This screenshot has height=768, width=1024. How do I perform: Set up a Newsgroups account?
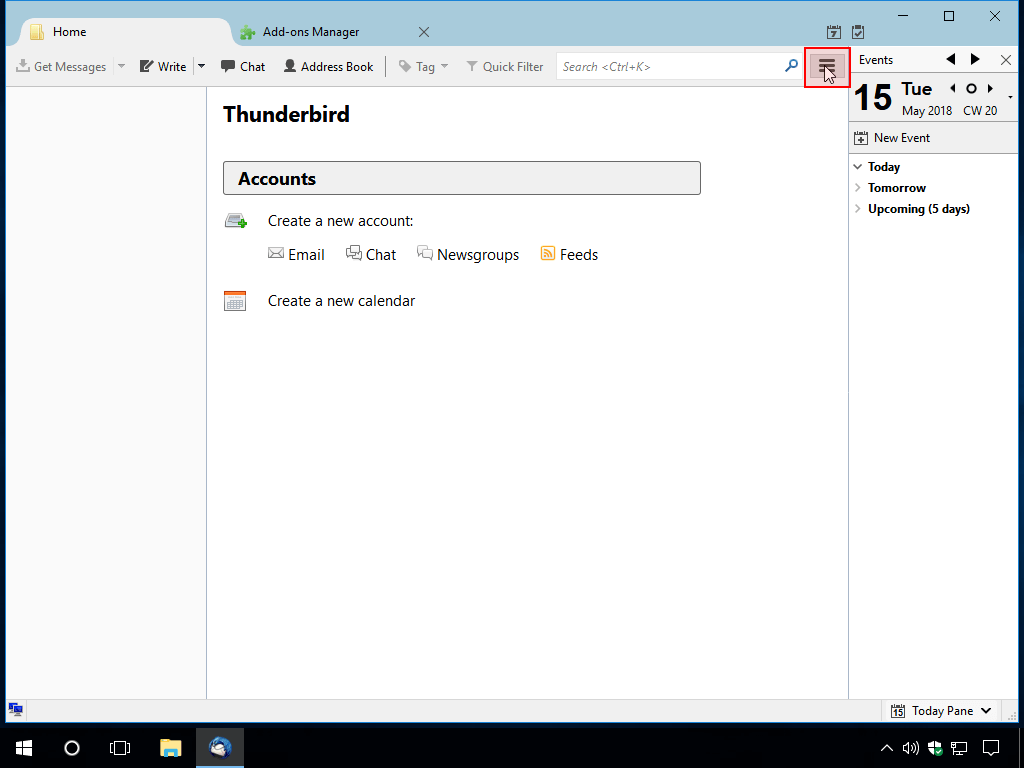(x=468, y=255)
